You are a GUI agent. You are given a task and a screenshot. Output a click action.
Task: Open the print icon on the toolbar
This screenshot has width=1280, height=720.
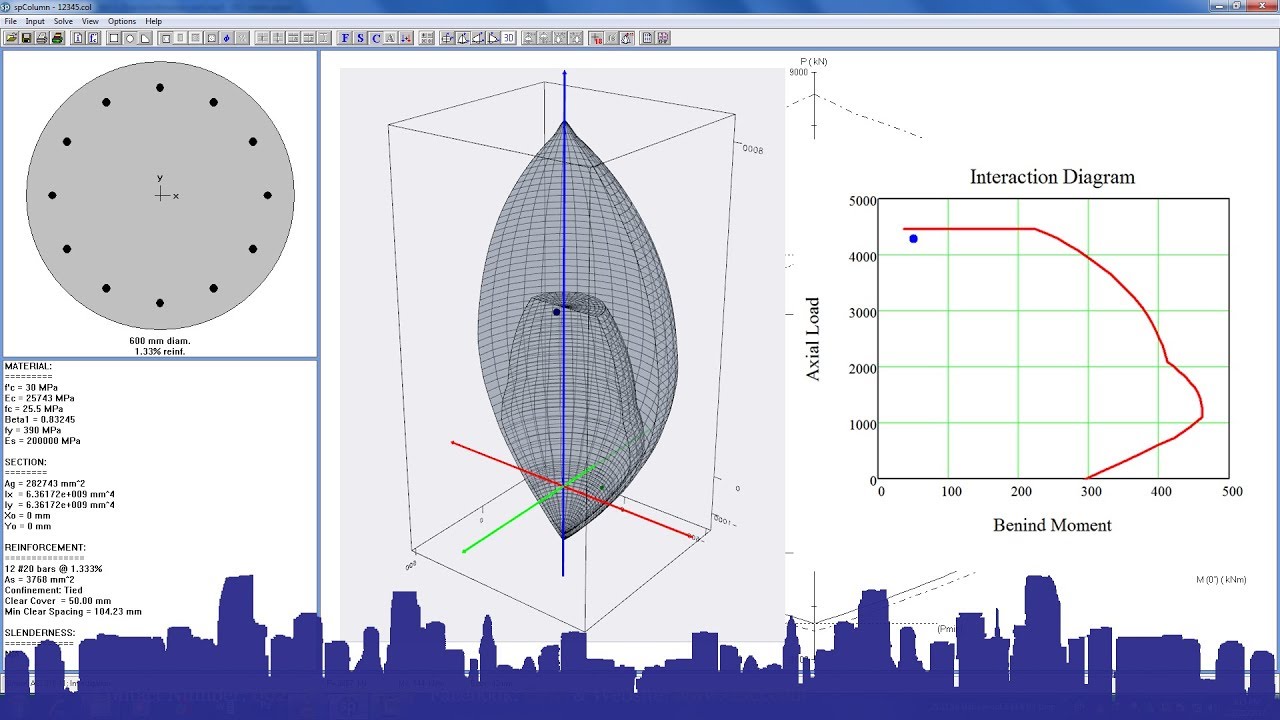coord(41,38)
